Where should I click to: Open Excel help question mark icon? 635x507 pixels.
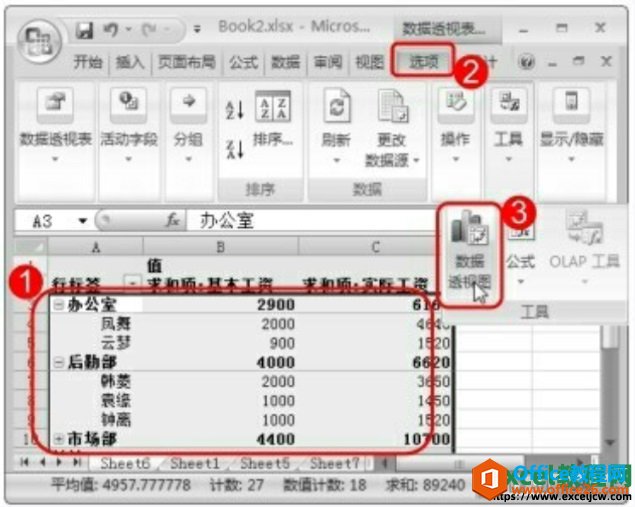[526, 62]
